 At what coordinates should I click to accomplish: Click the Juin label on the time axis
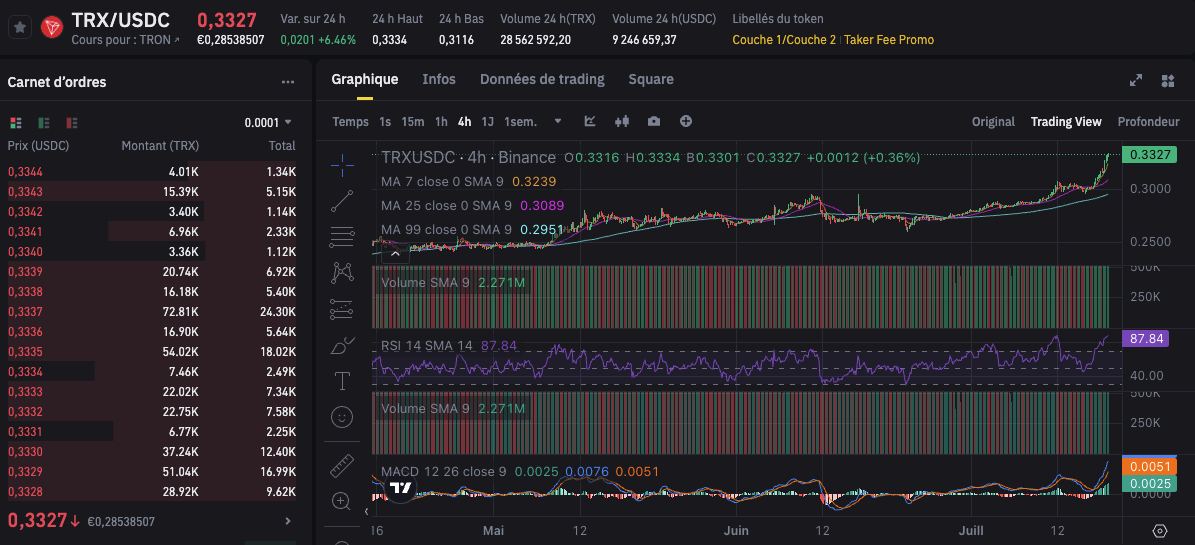(x=735, y=531)
